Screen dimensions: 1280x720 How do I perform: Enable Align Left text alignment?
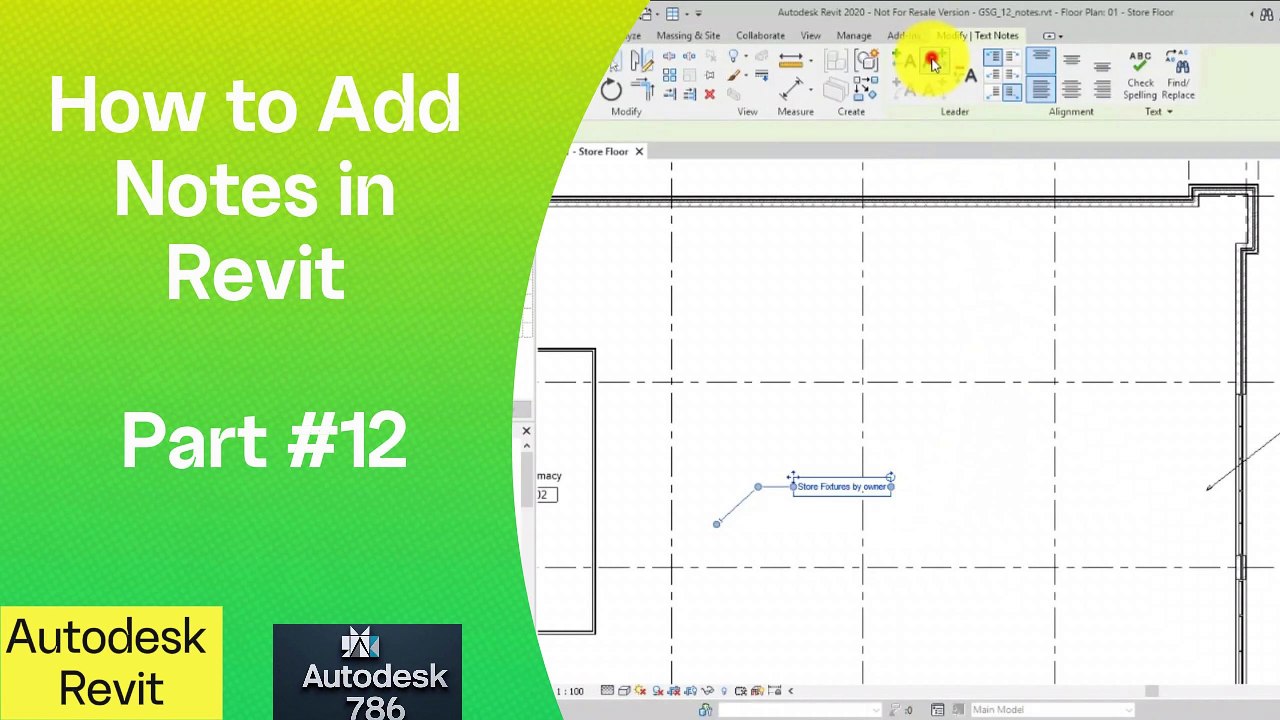(1041, 89)
